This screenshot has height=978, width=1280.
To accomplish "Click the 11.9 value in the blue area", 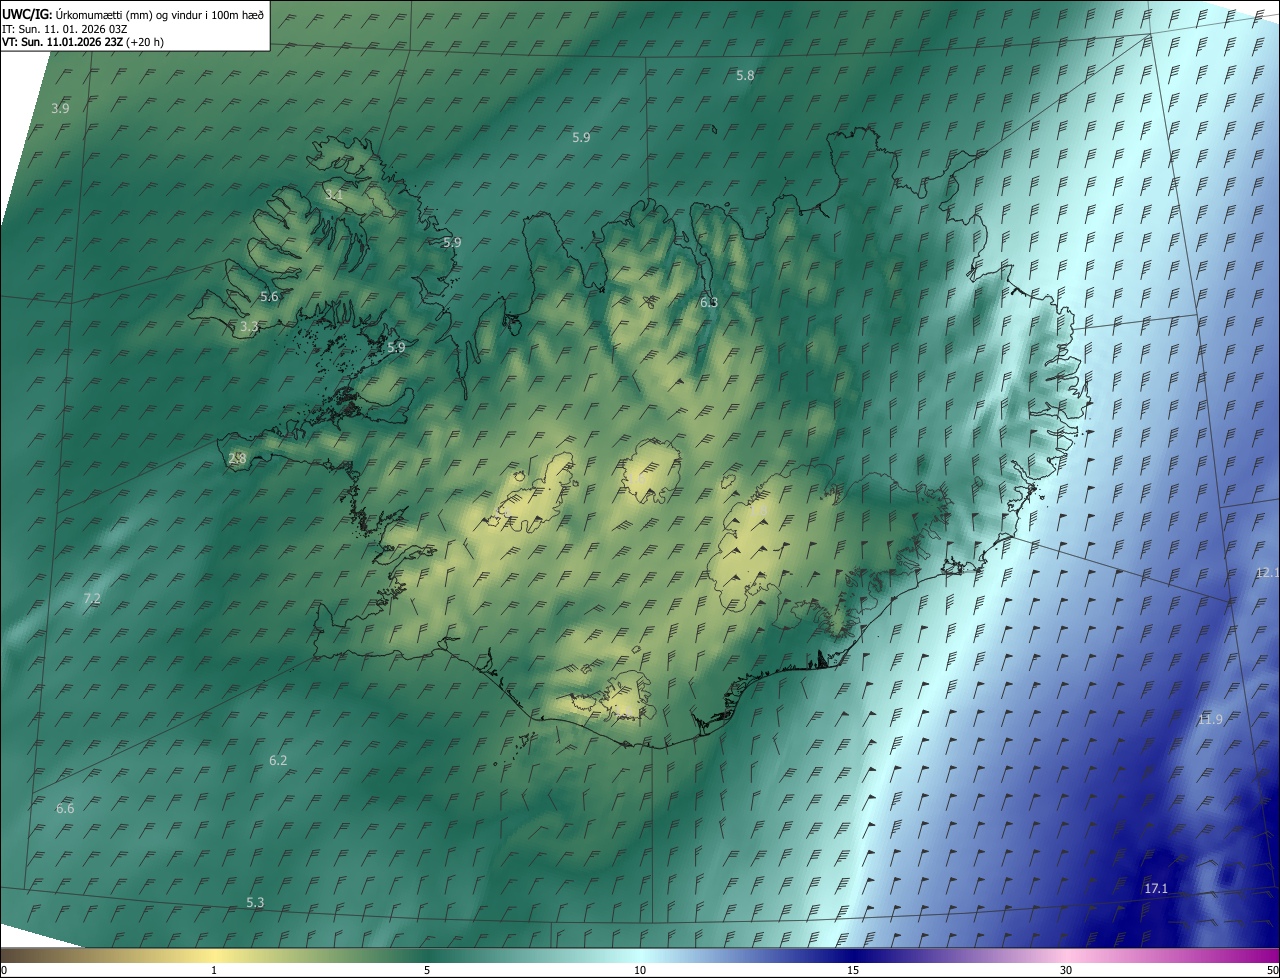I will 1210,720.
